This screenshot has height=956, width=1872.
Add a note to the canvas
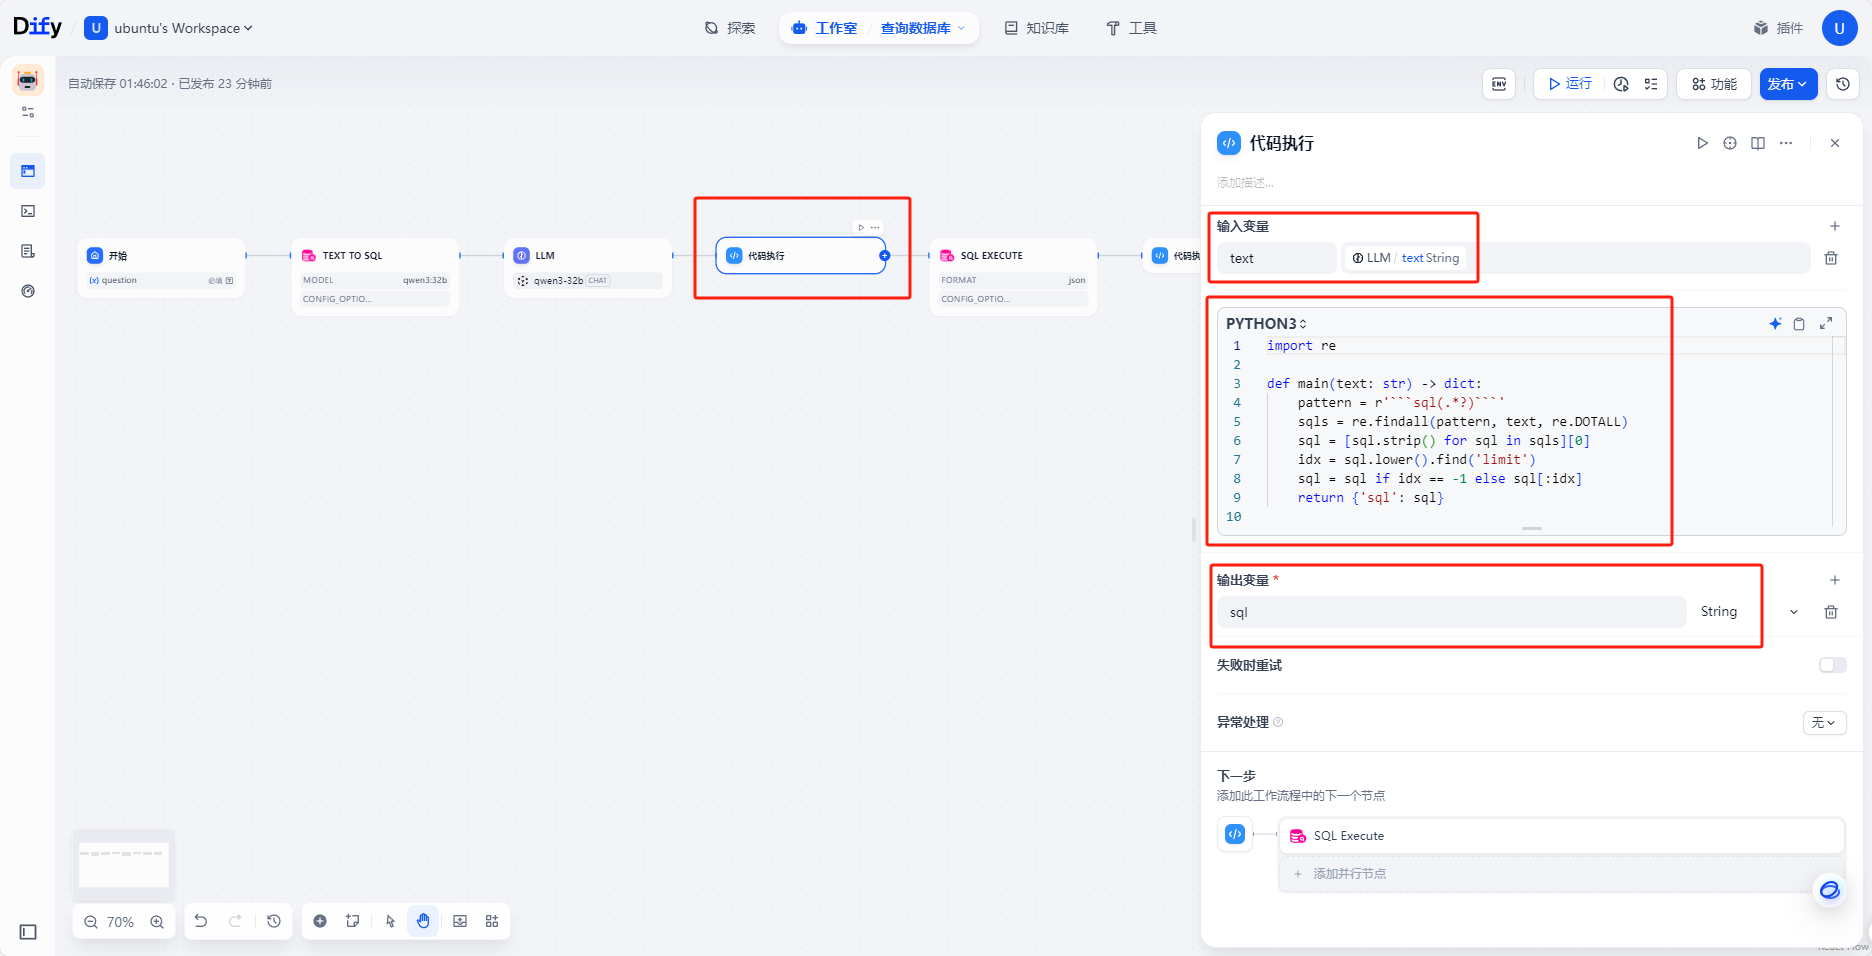tap(353, 921)
